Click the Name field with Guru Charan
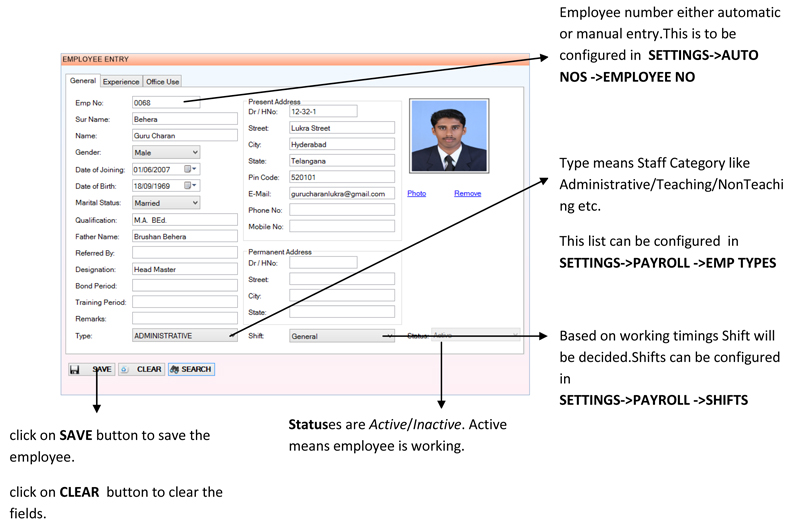Screen dimensions: 801x524 (184, 135)
